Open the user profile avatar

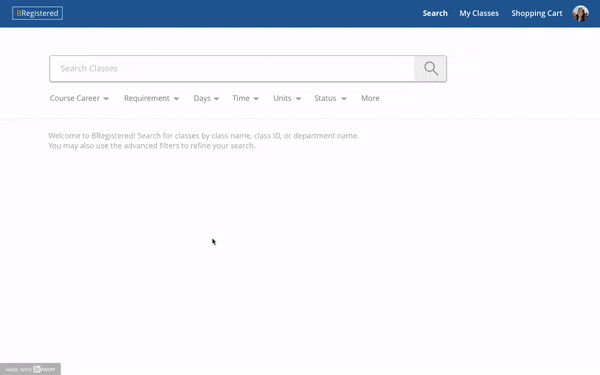(580, 13)
